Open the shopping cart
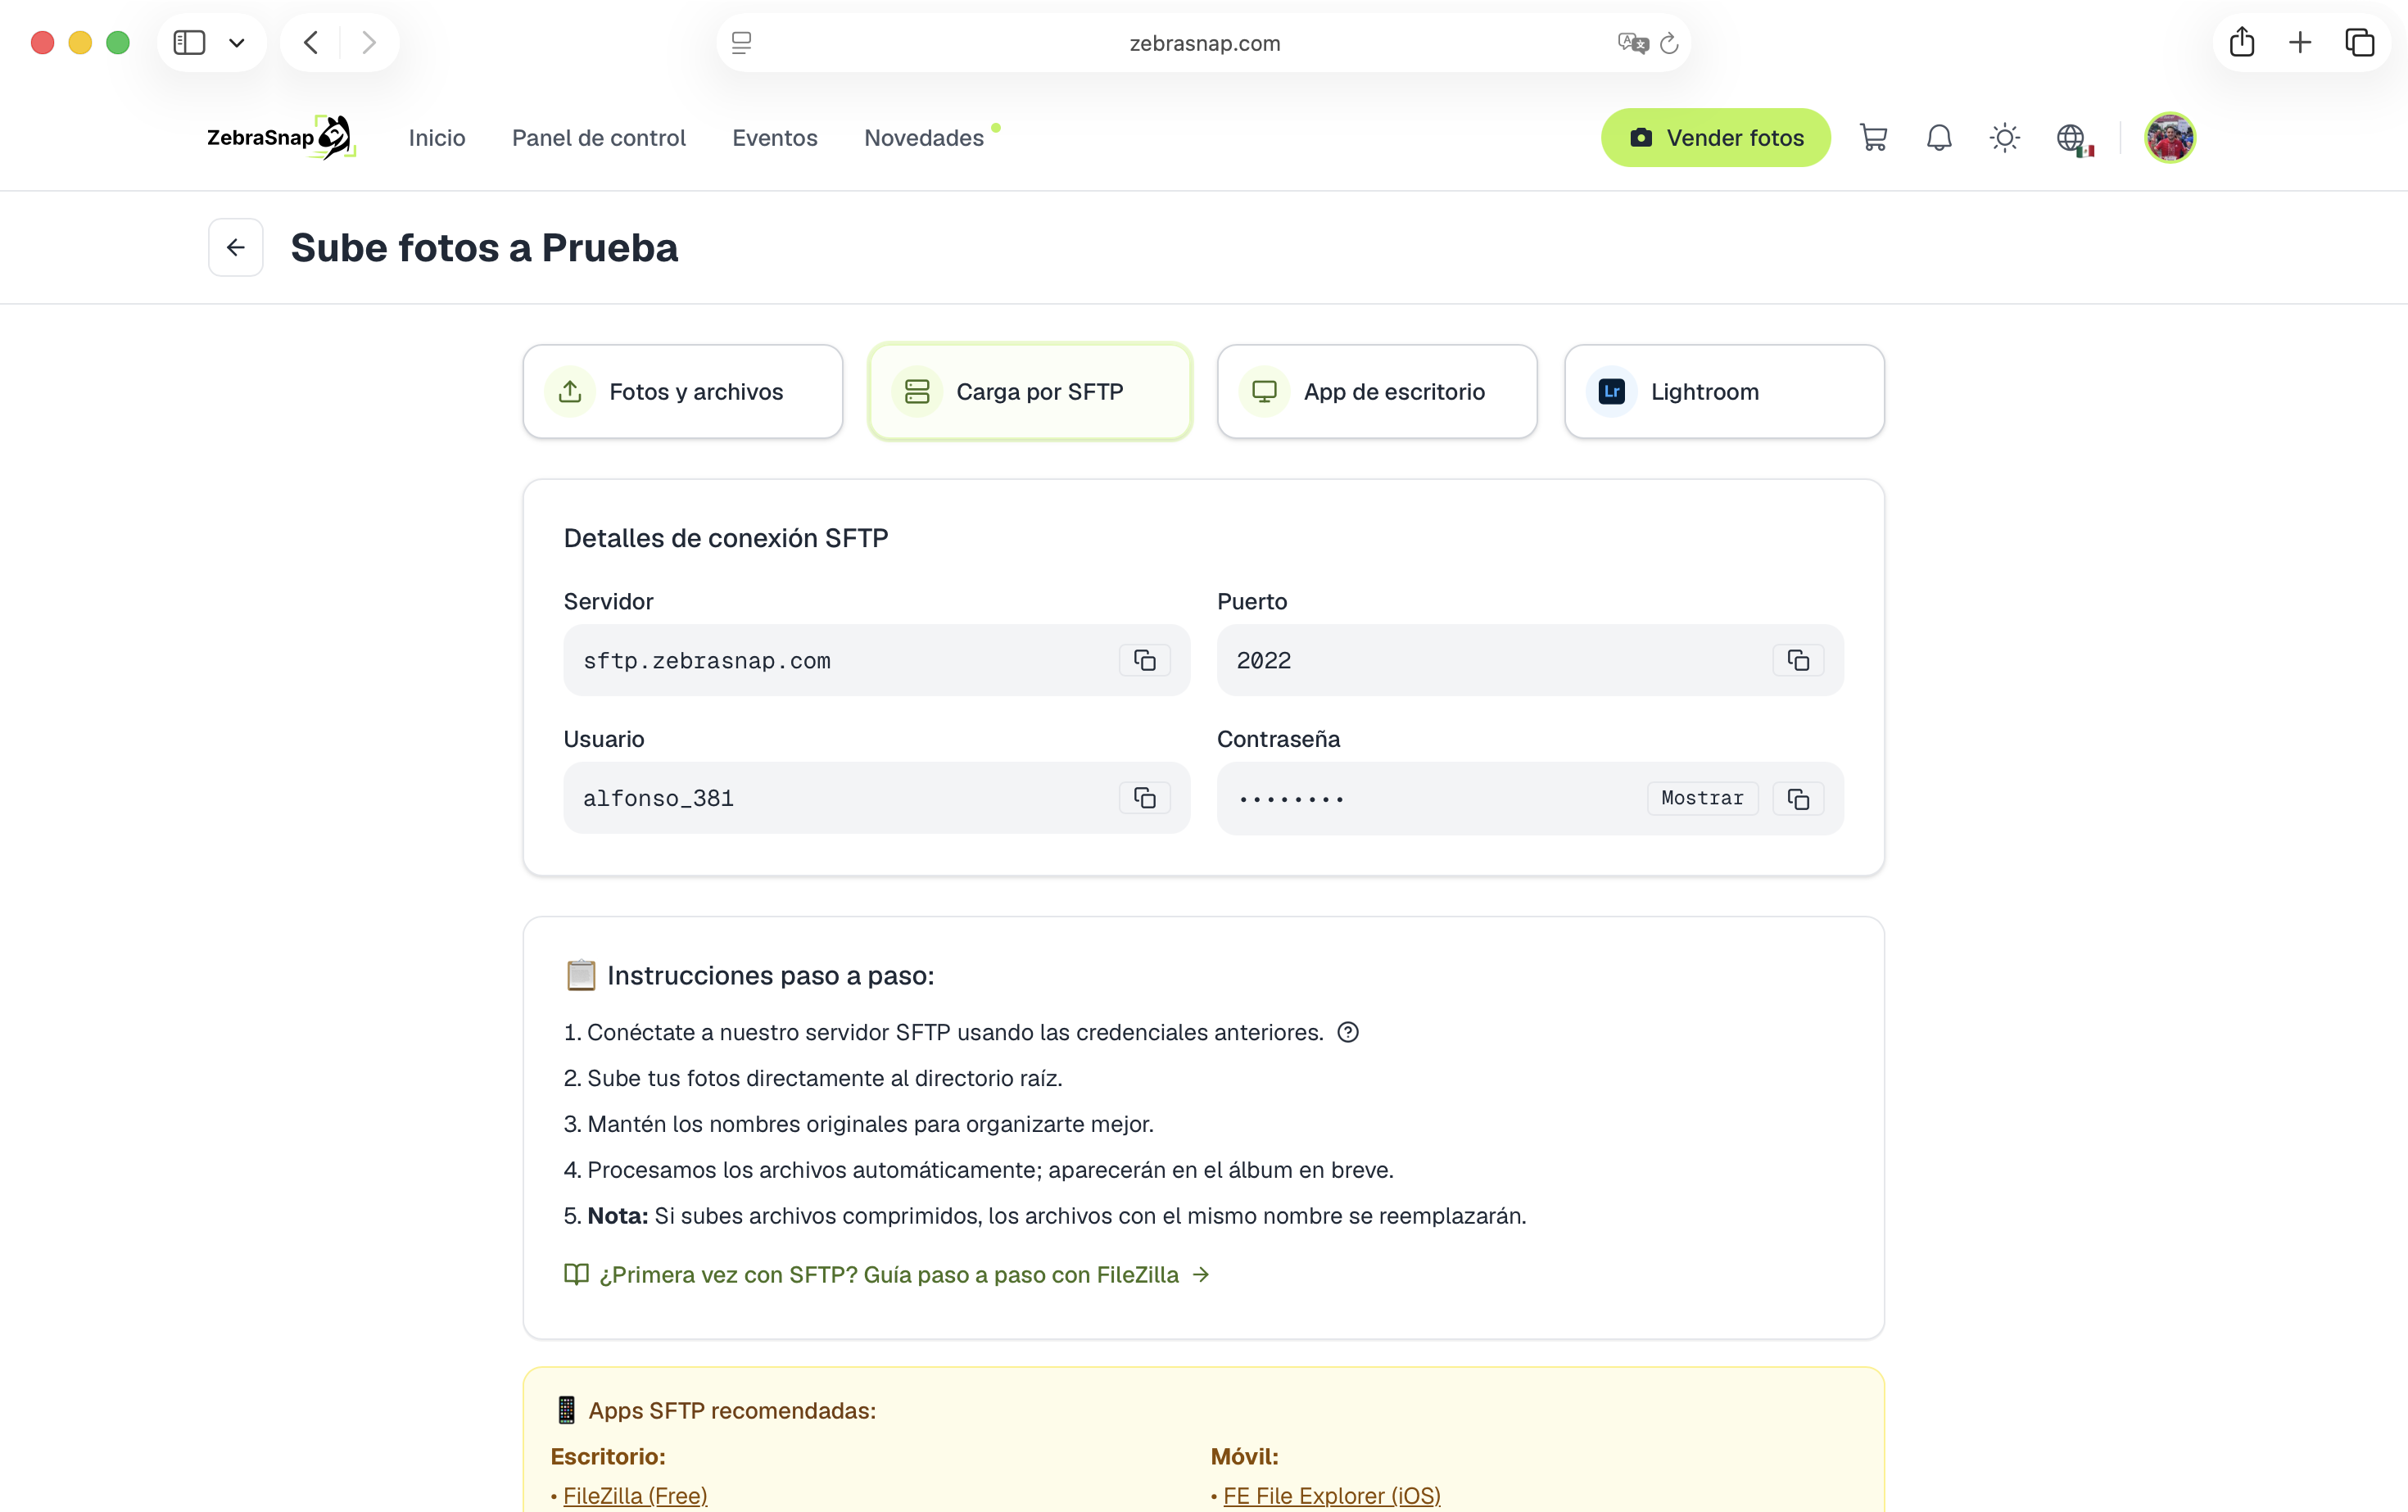Image resolution: width=2408 pixels, height=1512 pixels. point(1873,138)
